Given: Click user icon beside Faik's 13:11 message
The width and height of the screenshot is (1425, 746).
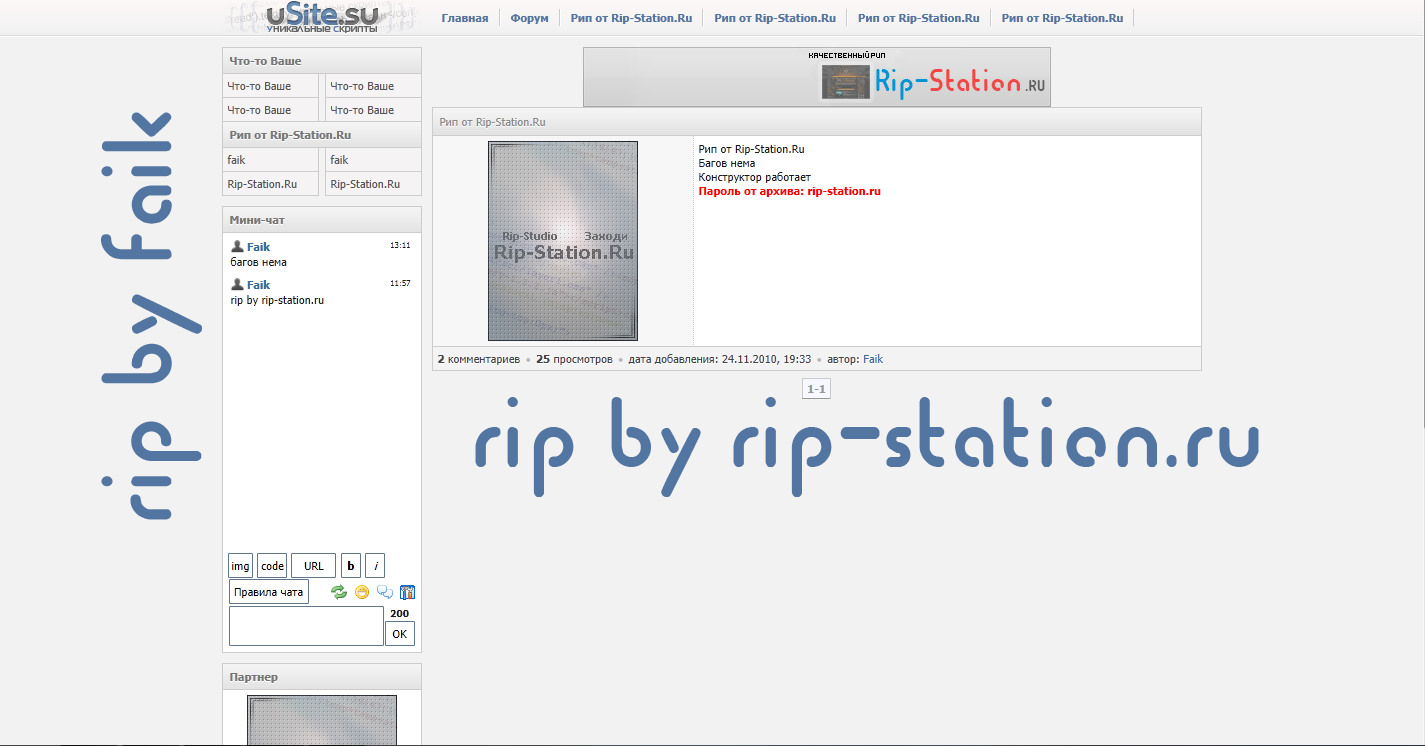Looking at the screenshot, I should 237,246.
